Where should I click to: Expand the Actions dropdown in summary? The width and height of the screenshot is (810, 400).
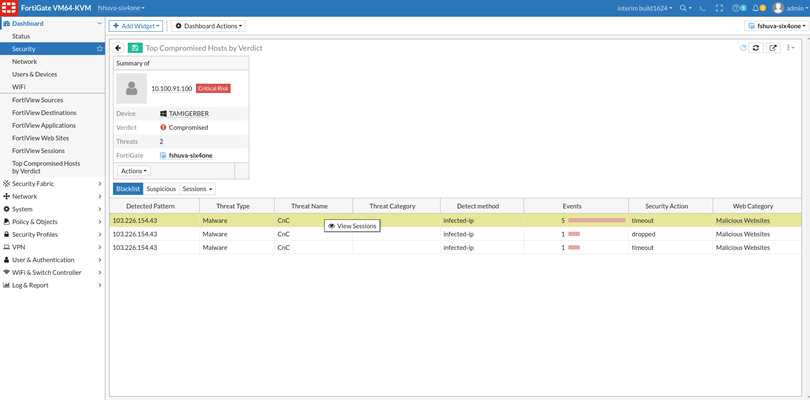pyautogui.click(x=133, y=171)
